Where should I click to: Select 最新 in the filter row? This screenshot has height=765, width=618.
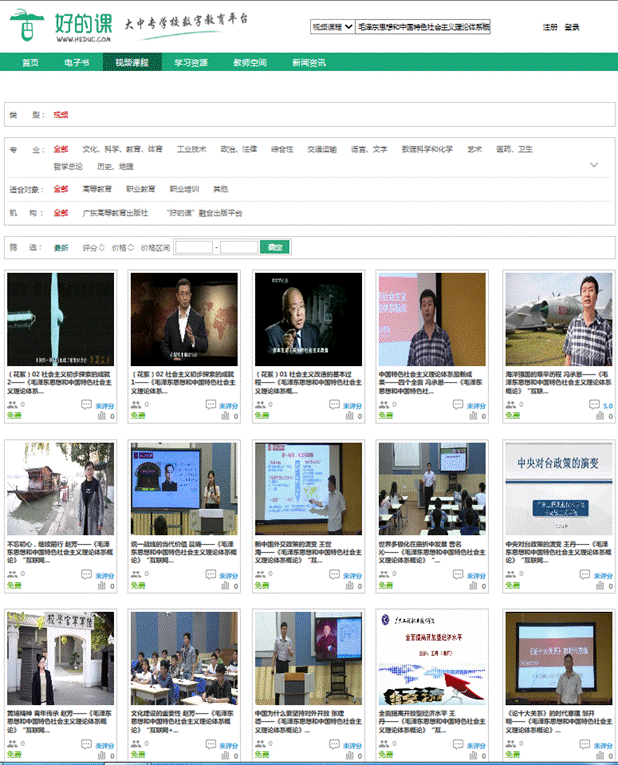click(x=61, y=247)
